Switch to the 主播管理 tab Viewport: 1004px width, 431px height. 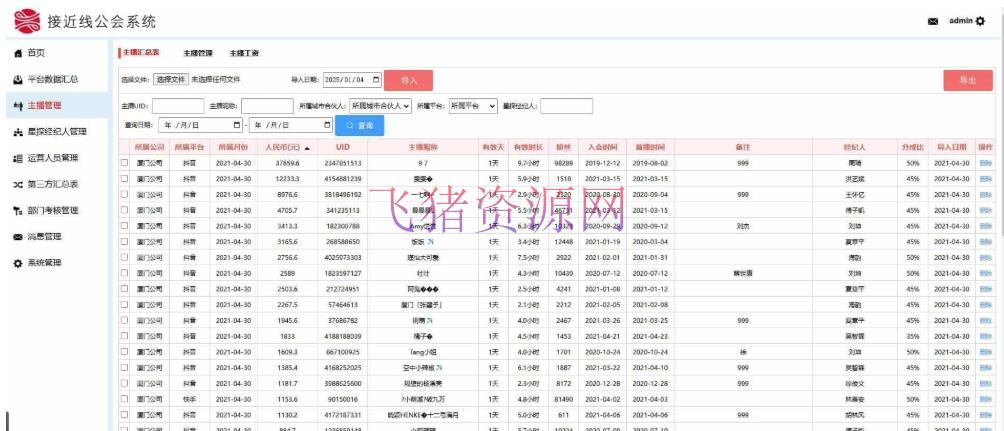coord(198,53)
